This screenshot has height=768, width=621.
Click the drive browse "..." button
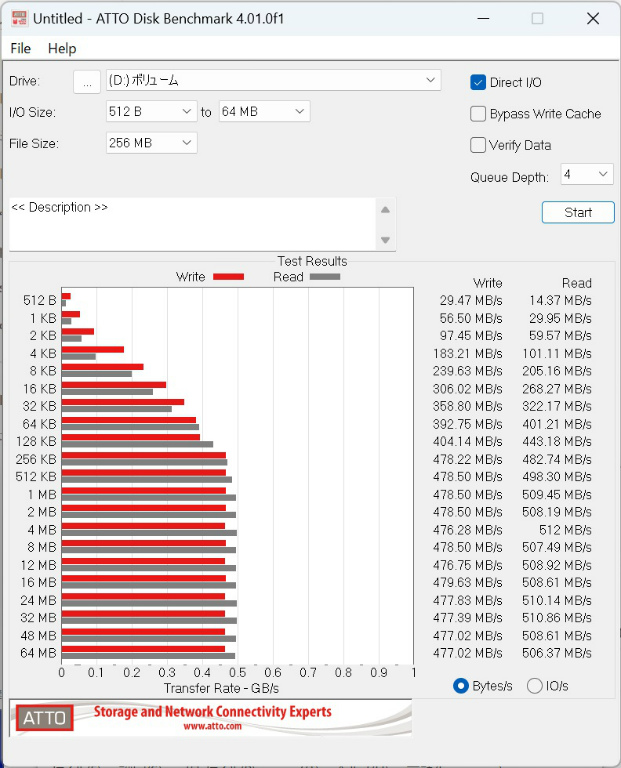pyautogui.click(x=87, y=81)
